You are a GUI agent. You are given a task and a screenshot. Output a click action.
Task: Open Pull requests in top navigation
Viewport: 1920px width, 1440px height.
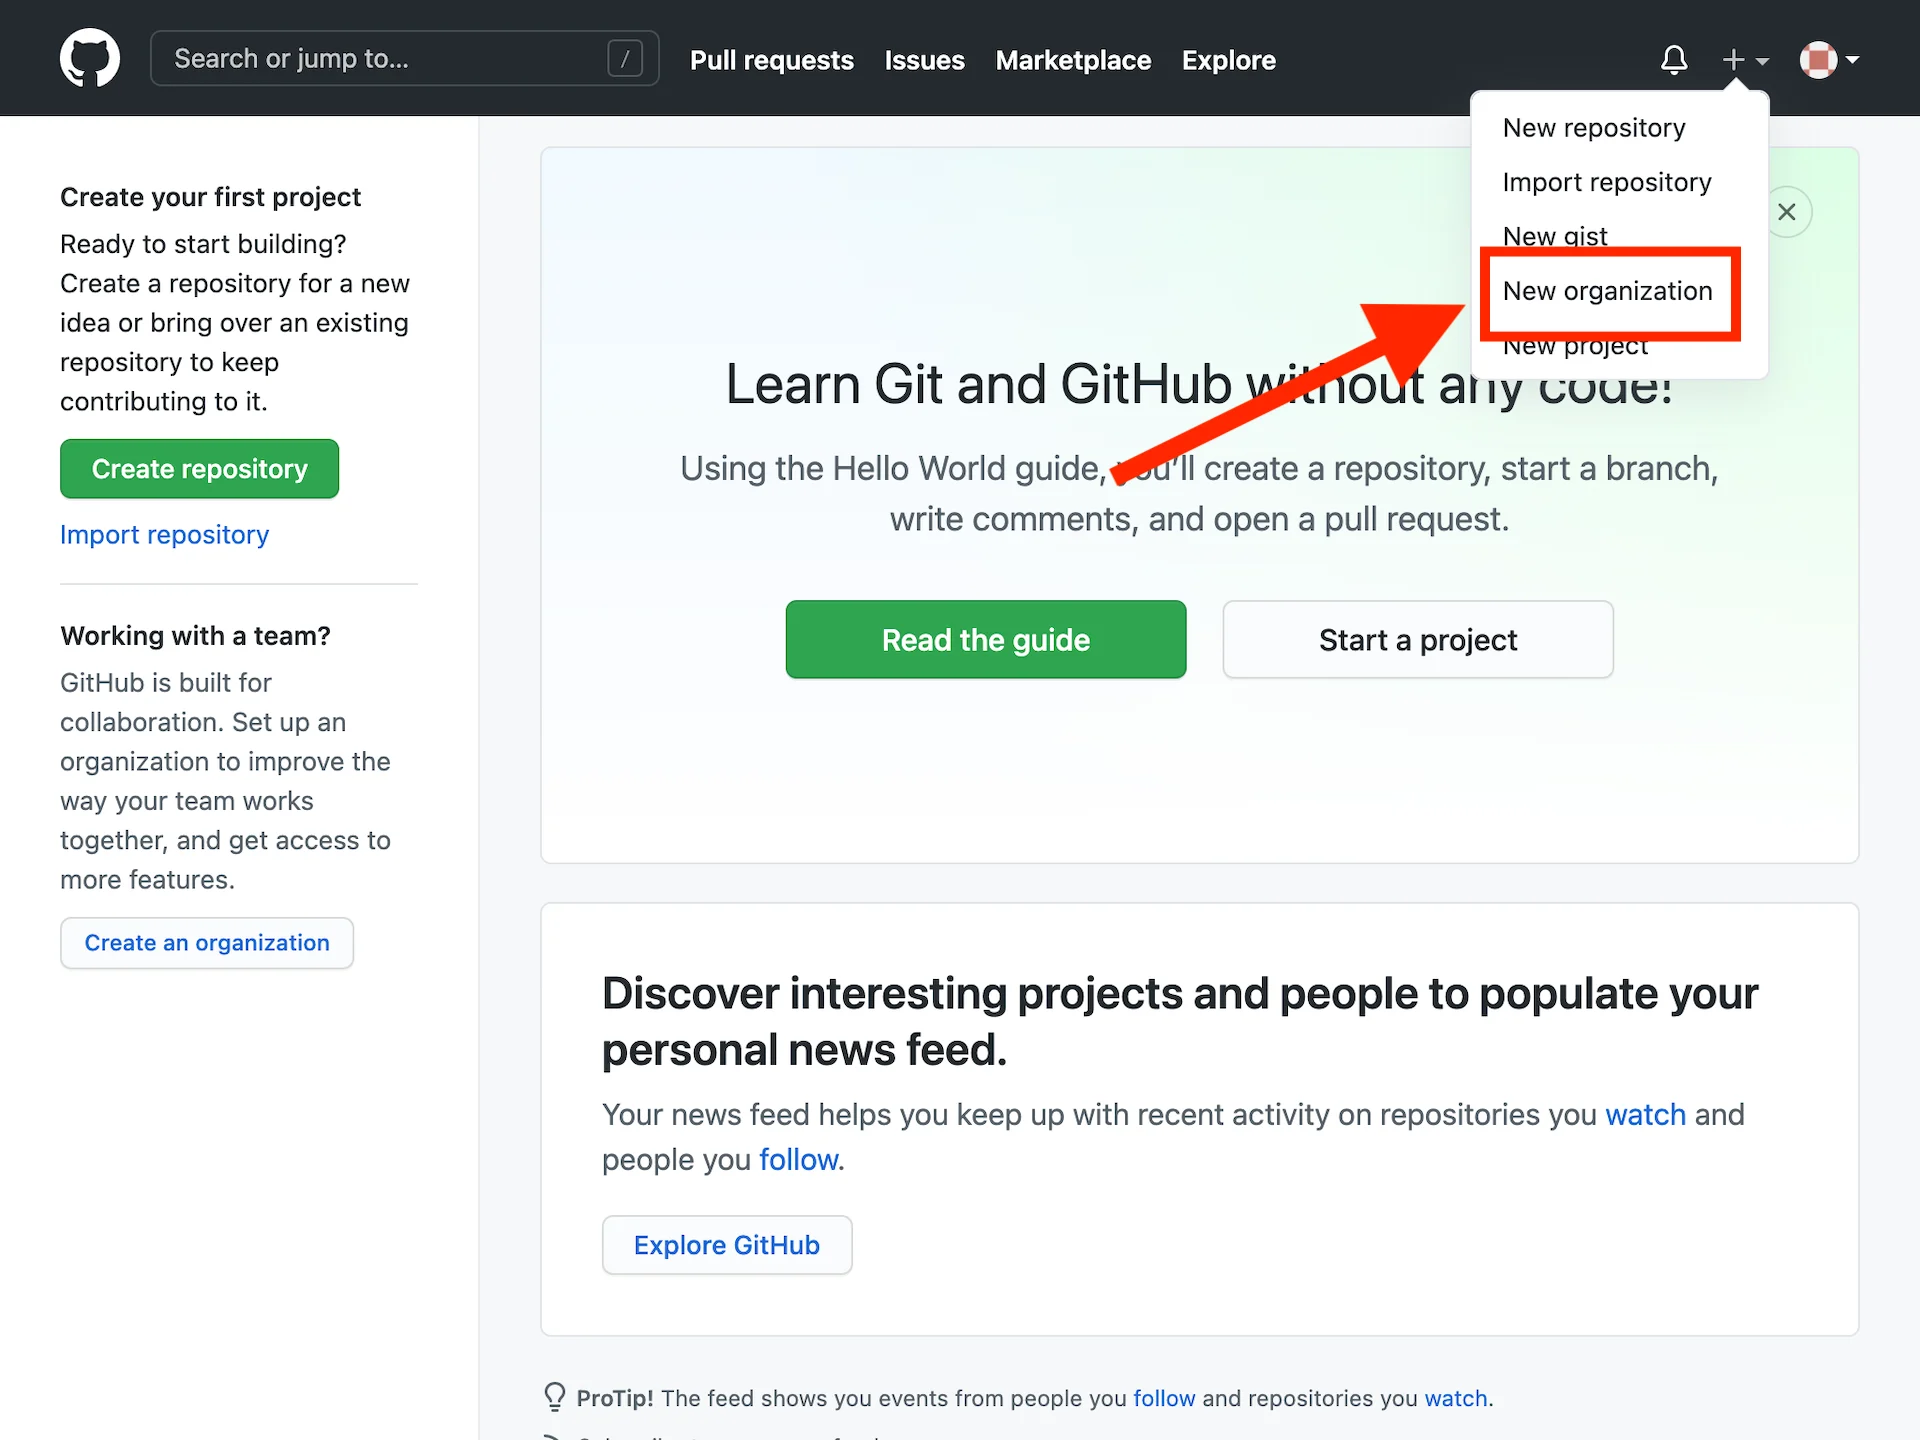click(771, 61)
